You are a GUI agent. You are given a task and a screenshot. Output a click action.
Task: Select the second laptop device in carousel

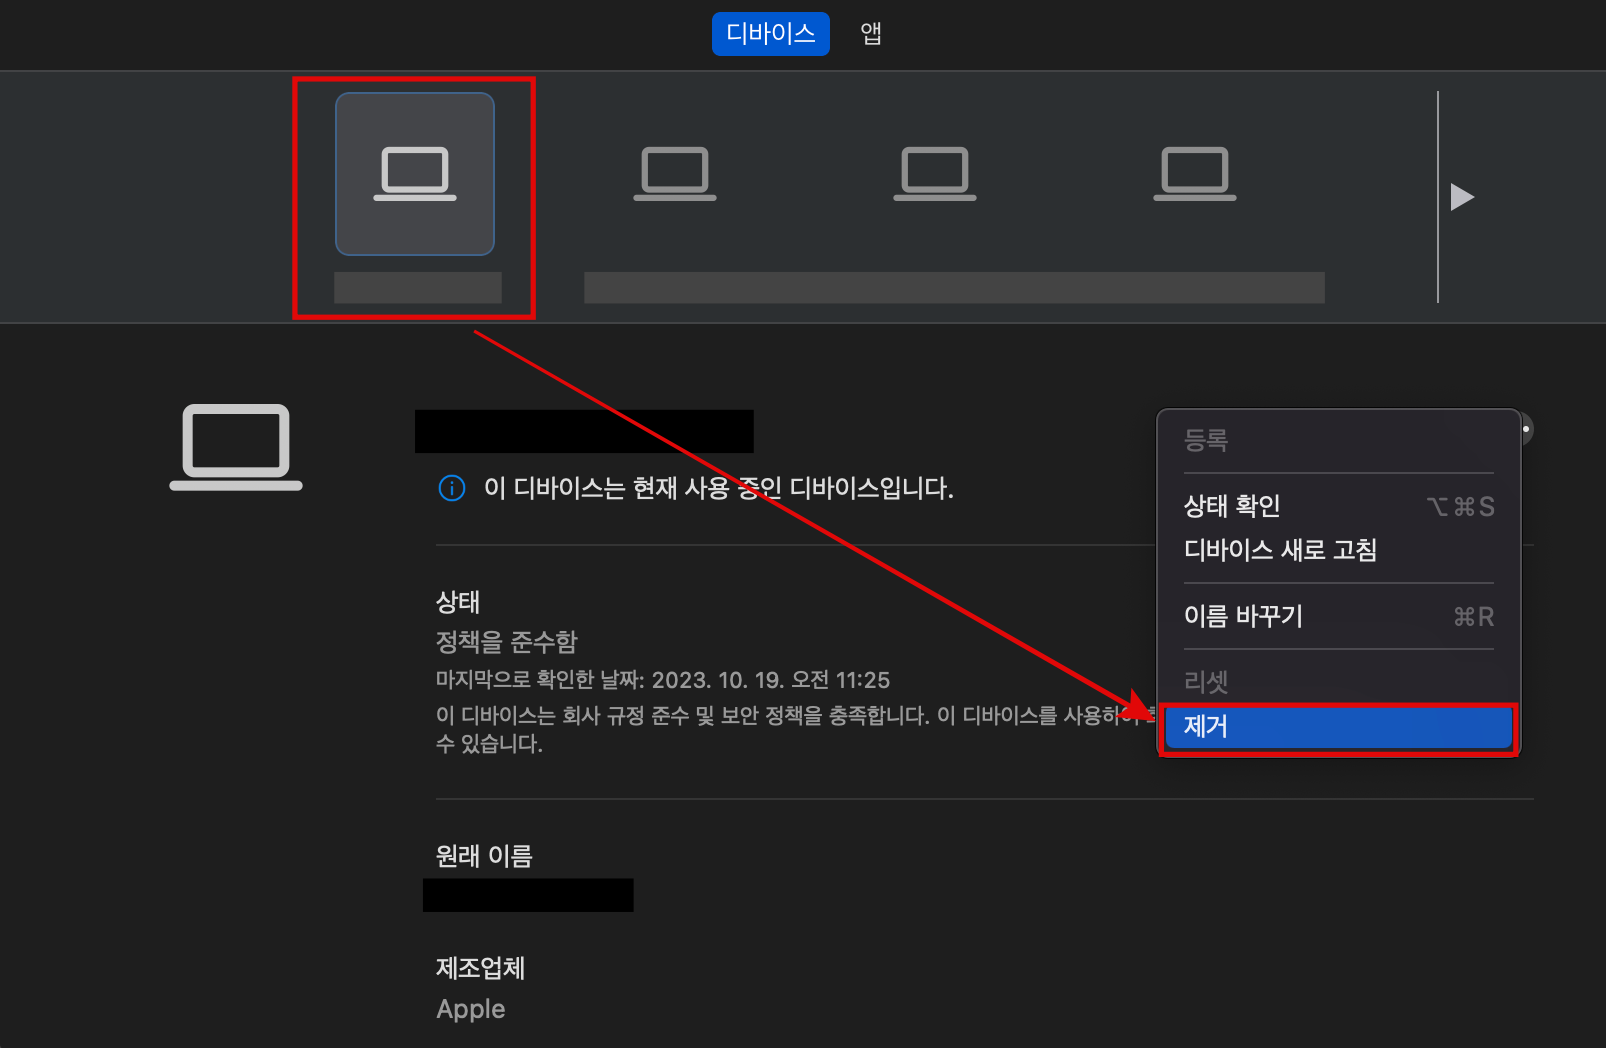(x=674, y=173)
